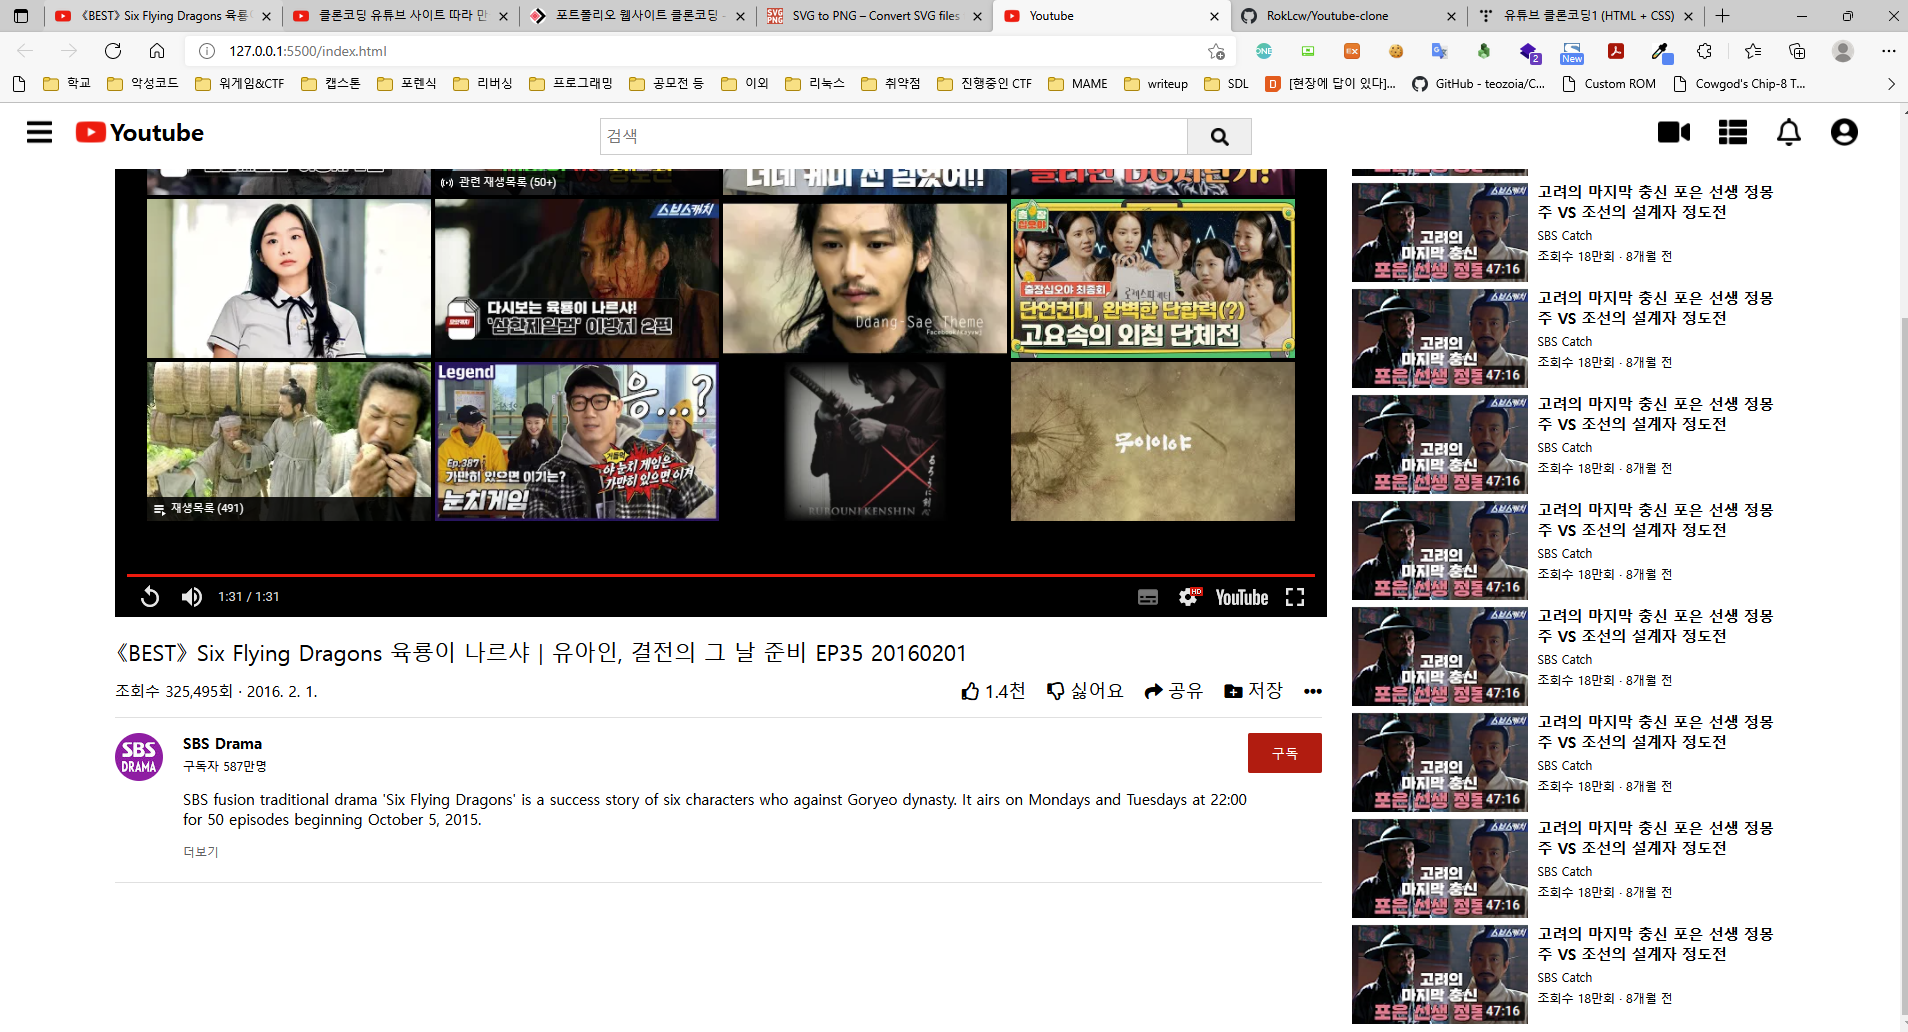Switch to the Six Flying Dragons tab
Screen dimensions: 1908x1032
coord(162,16)
